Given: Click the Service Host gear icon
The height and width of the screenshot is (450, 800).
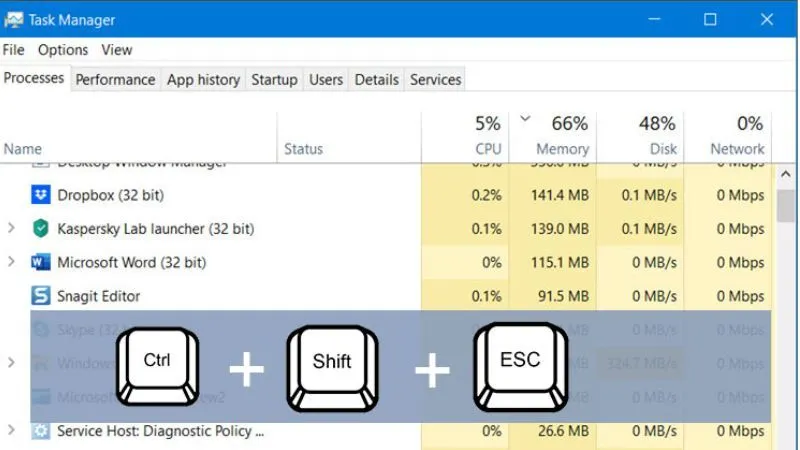Looking at the screenshot, I should coord(40,431).
